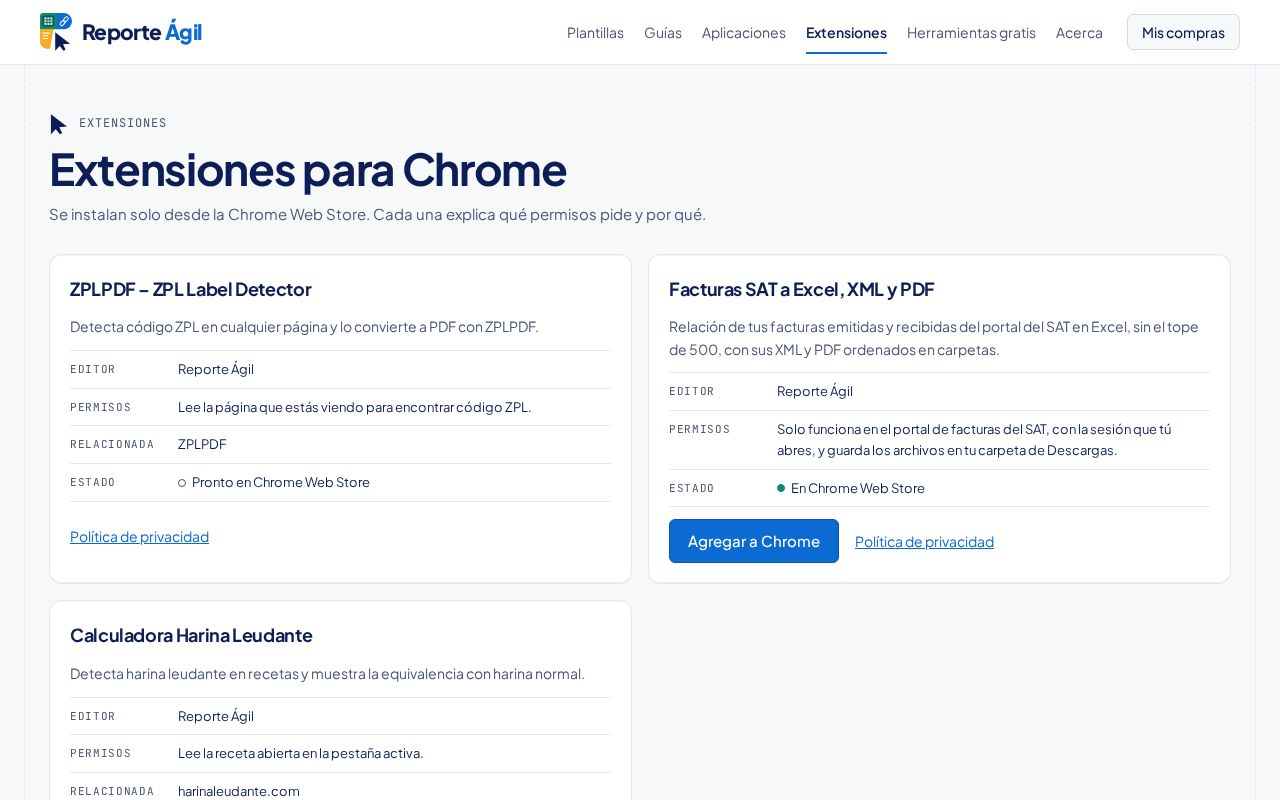Screen dimensions: 1280x800
Task: Click ZPLPDF – ZPL Label Detector title
Action: [x=191, y=289]
